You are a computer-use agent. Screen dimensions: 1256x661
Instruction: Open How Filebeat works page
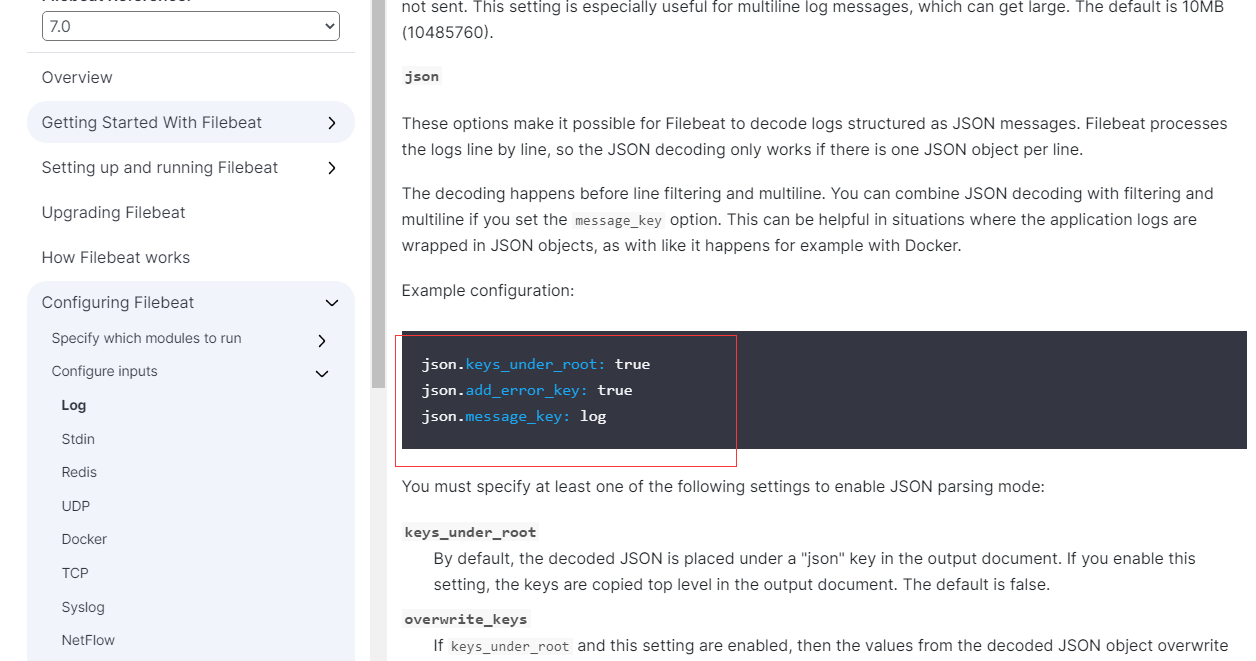pyautogui.click(x=116, y=257)
